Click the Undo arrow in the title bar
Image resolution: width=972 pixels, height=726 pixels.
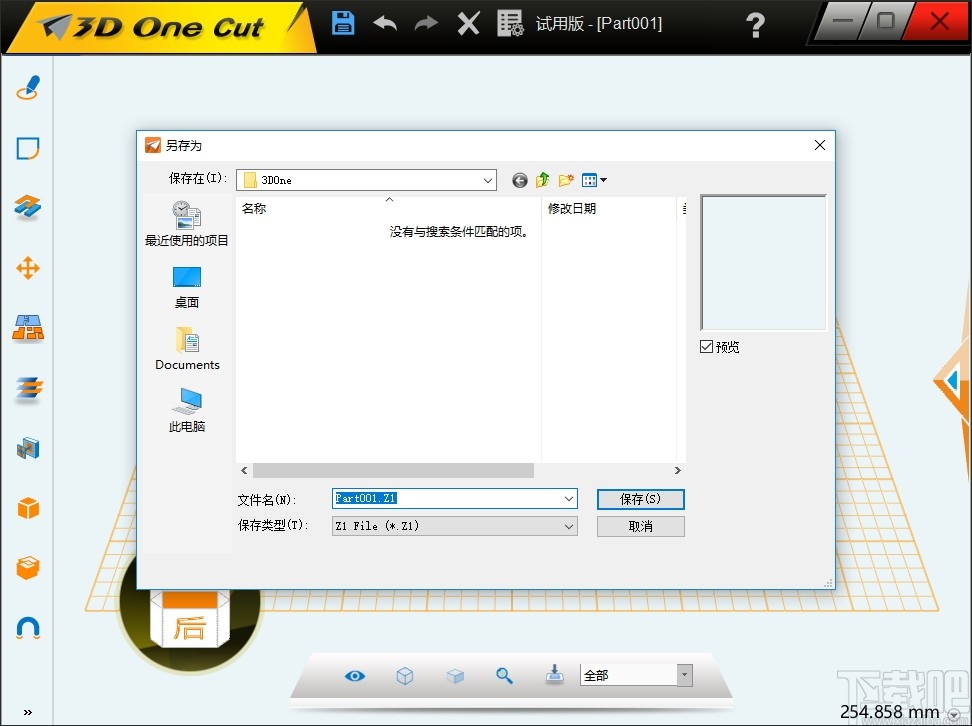tap(385, 22)
